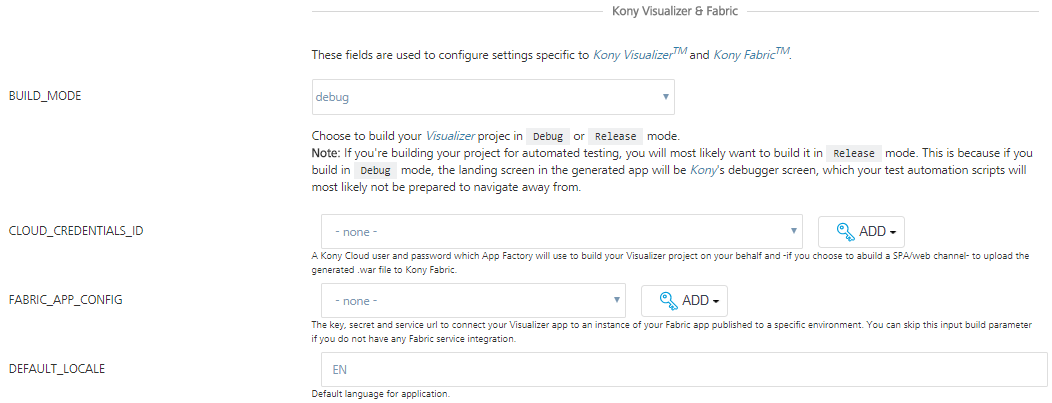Click the key icon beside CLOUD_CREDENTIALS_ID dropdown
Image resolution: width=1052 pixels, height=403 pixels.
(x=843, y=231)
